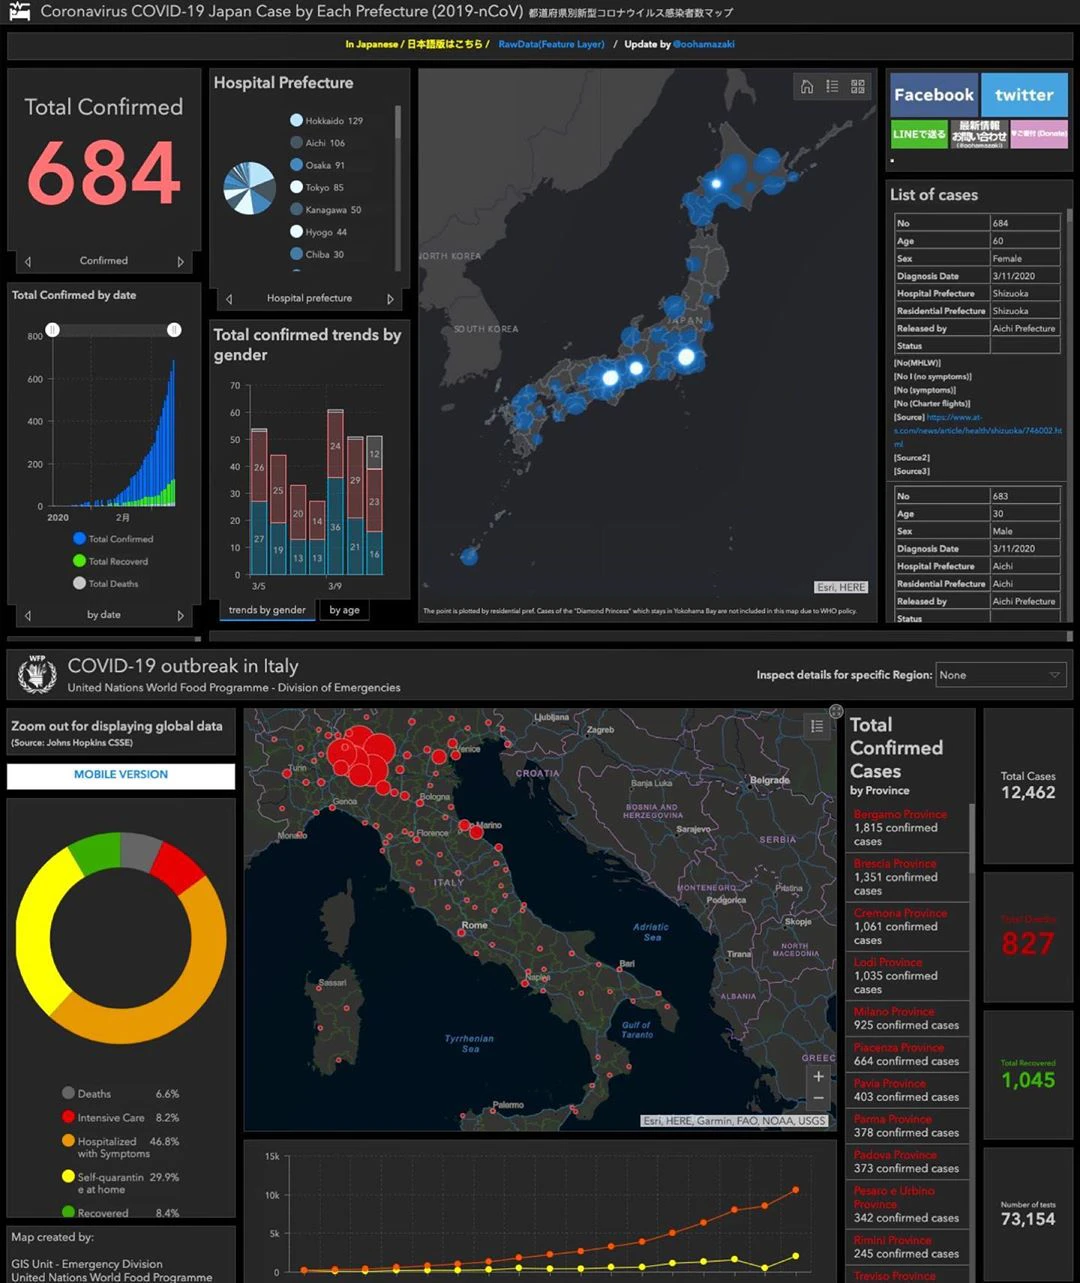
Task: Open the @oohamazaki updater link
Action: tap(704, 44)
